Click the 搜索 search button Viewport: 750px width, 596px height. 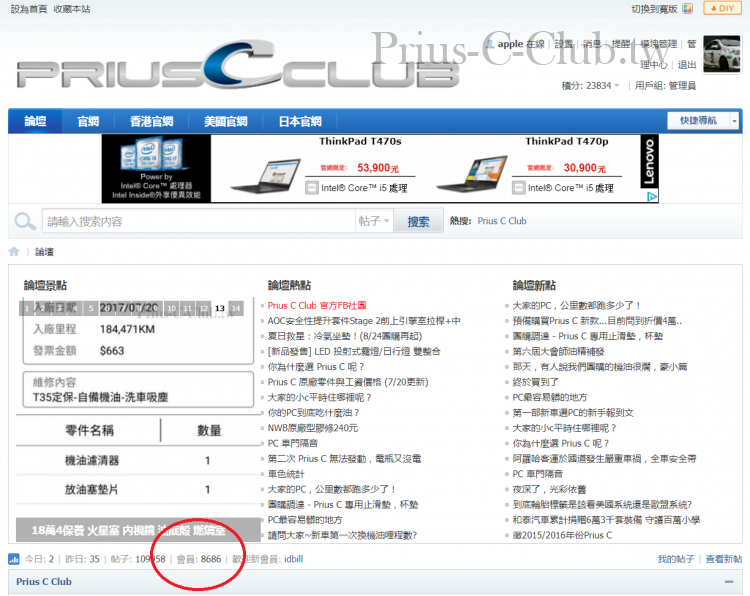coord(418,221)
